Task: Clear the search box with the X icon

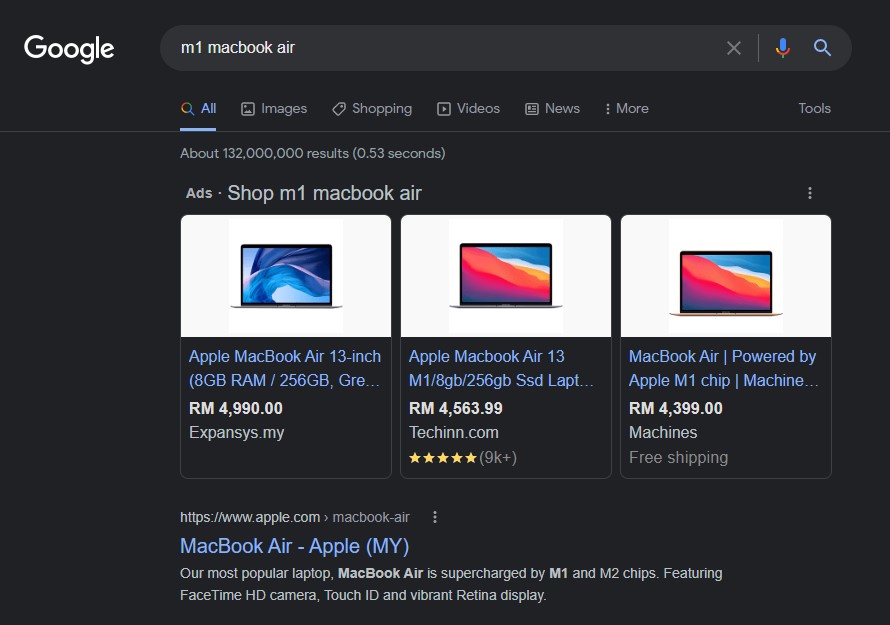Action: click(x=733, y=48)
